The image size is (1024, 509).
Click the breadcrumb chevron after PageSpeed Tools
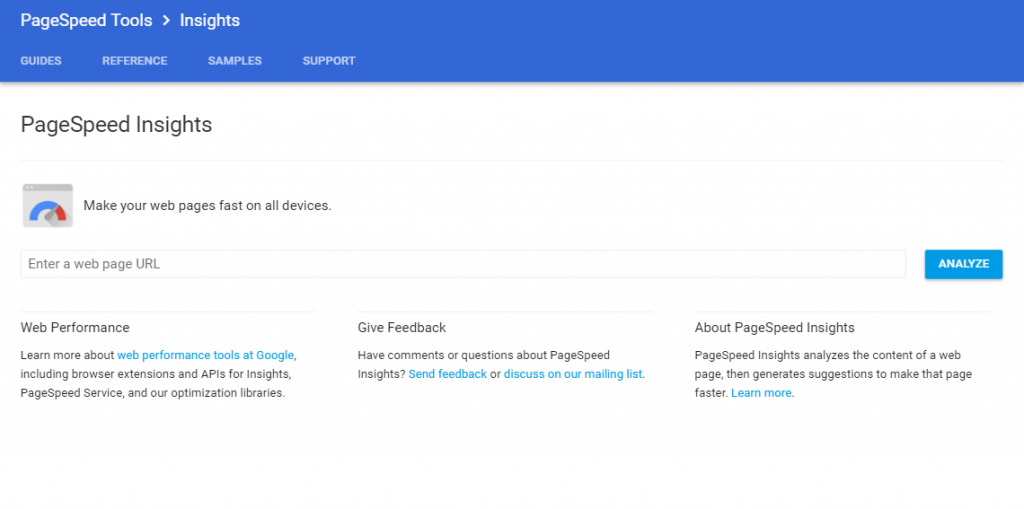pyautogui.click(x=166, y=21)
